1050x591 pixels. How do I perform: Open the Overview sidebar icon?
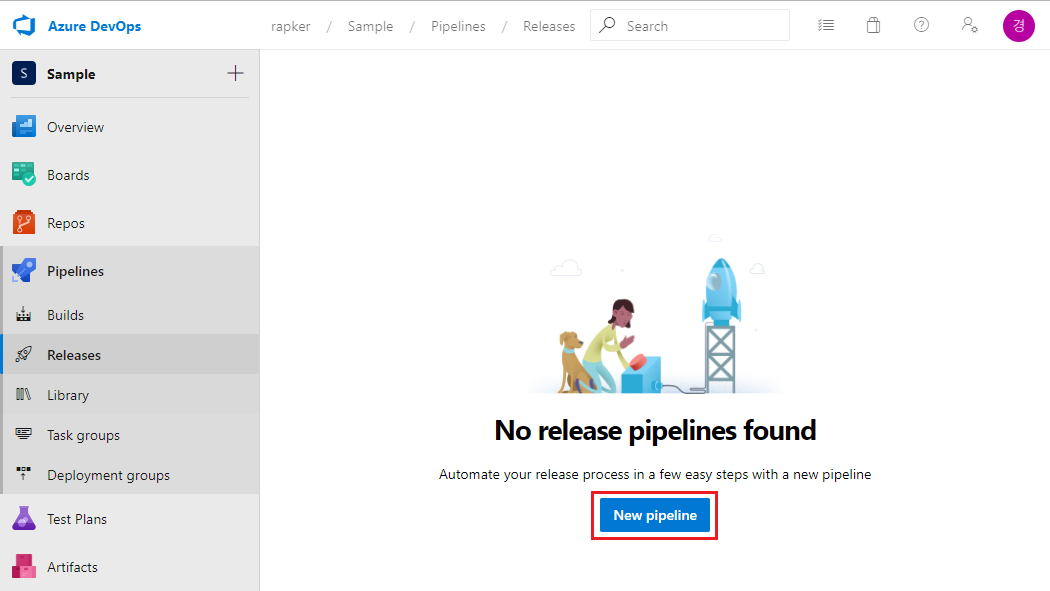[24, 126]
